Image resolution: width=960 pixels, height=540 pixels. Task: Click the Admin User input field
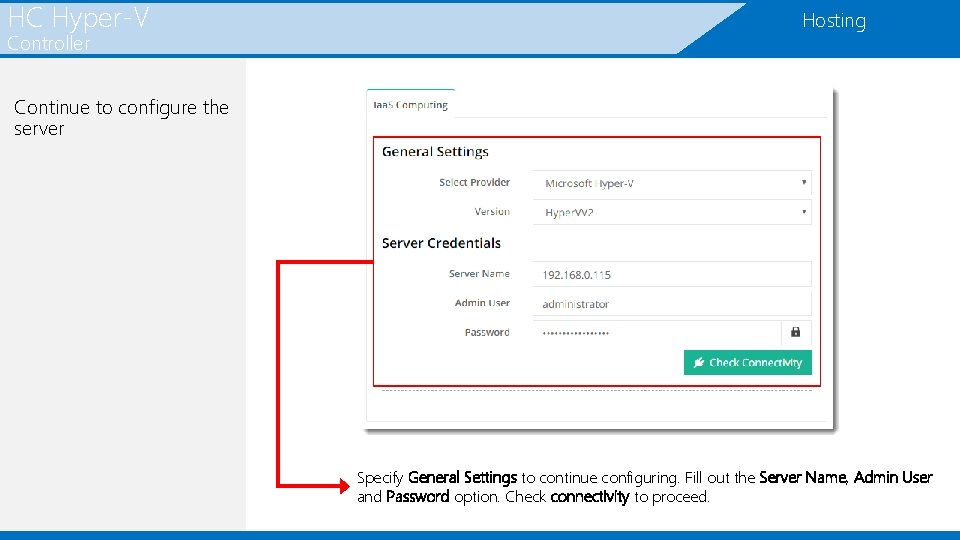tap(672, 304)
